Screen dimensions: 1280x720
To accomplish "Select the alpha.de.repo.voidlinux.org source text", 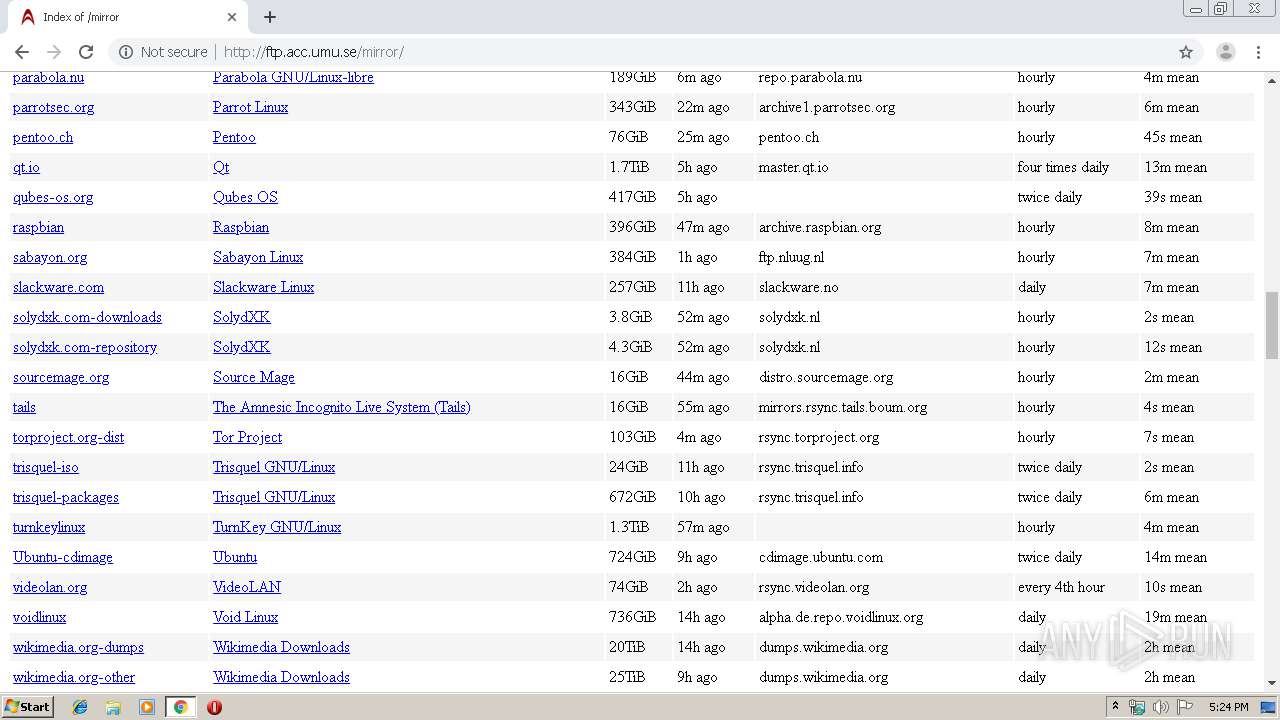I will [x=841, y=617].
